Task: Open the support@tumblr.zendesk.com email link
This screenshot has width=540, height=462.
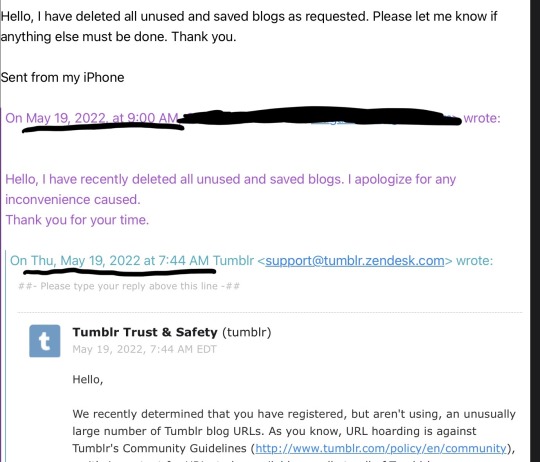Action: [x=355, y=261]
